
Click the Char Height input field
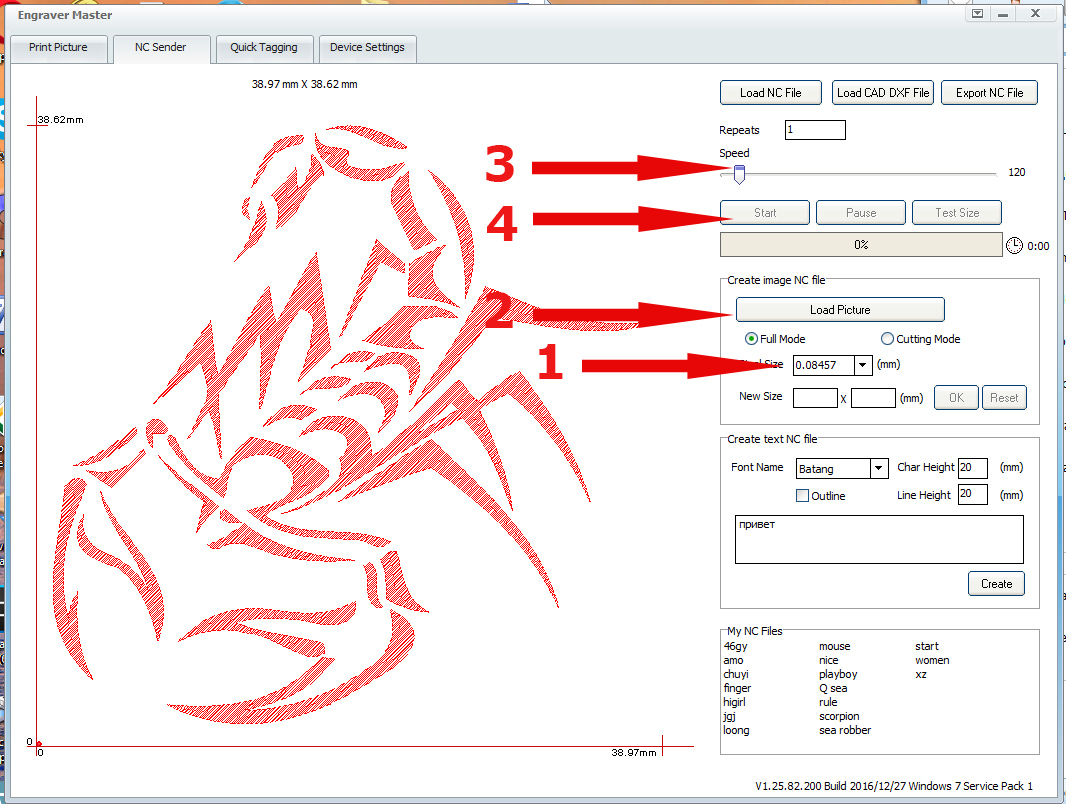(x=972, y=468)
